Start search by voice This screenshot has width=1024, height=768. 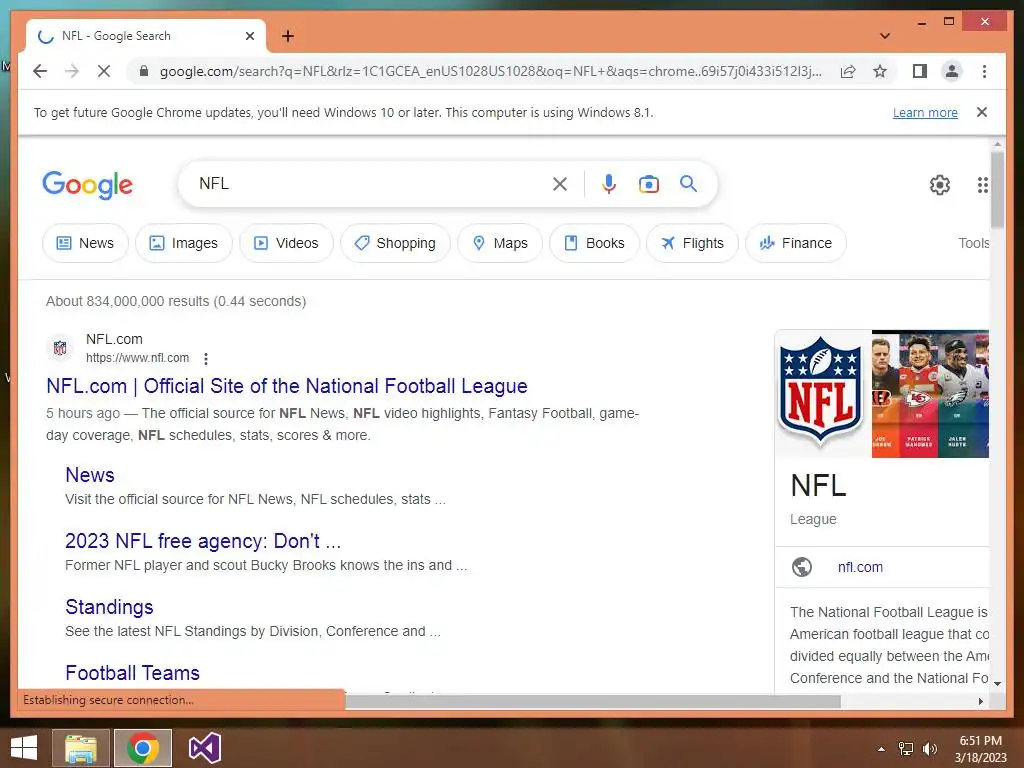(609, 184)
